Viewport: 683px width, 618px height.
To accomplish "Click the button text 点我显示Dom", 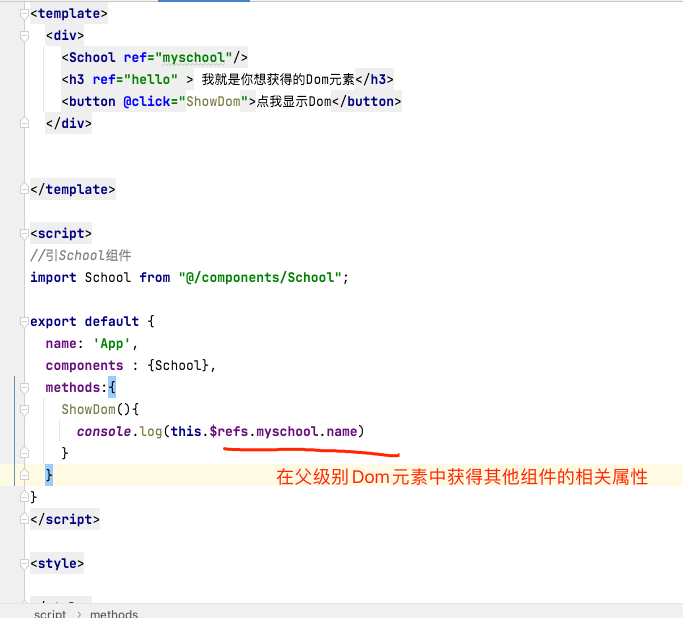I will click(x=294, y=101).
